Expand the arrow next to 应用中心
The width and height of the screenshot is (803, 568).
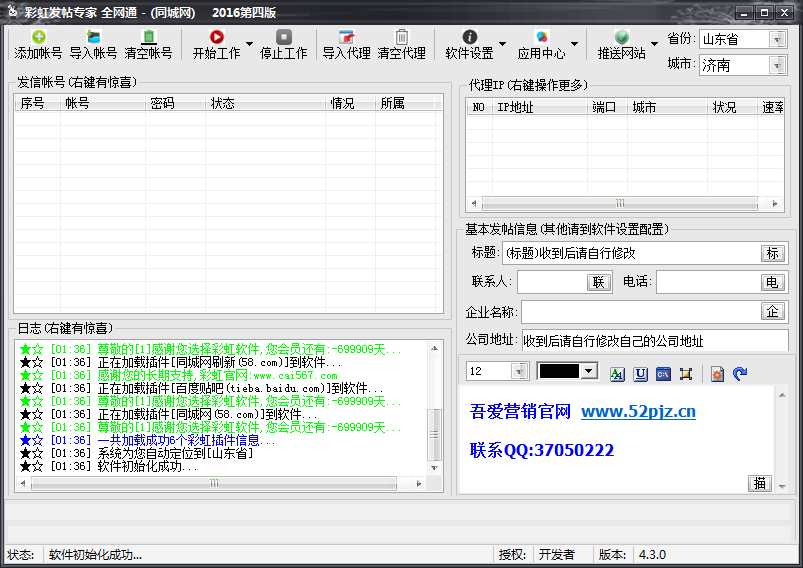coord(575,45)
